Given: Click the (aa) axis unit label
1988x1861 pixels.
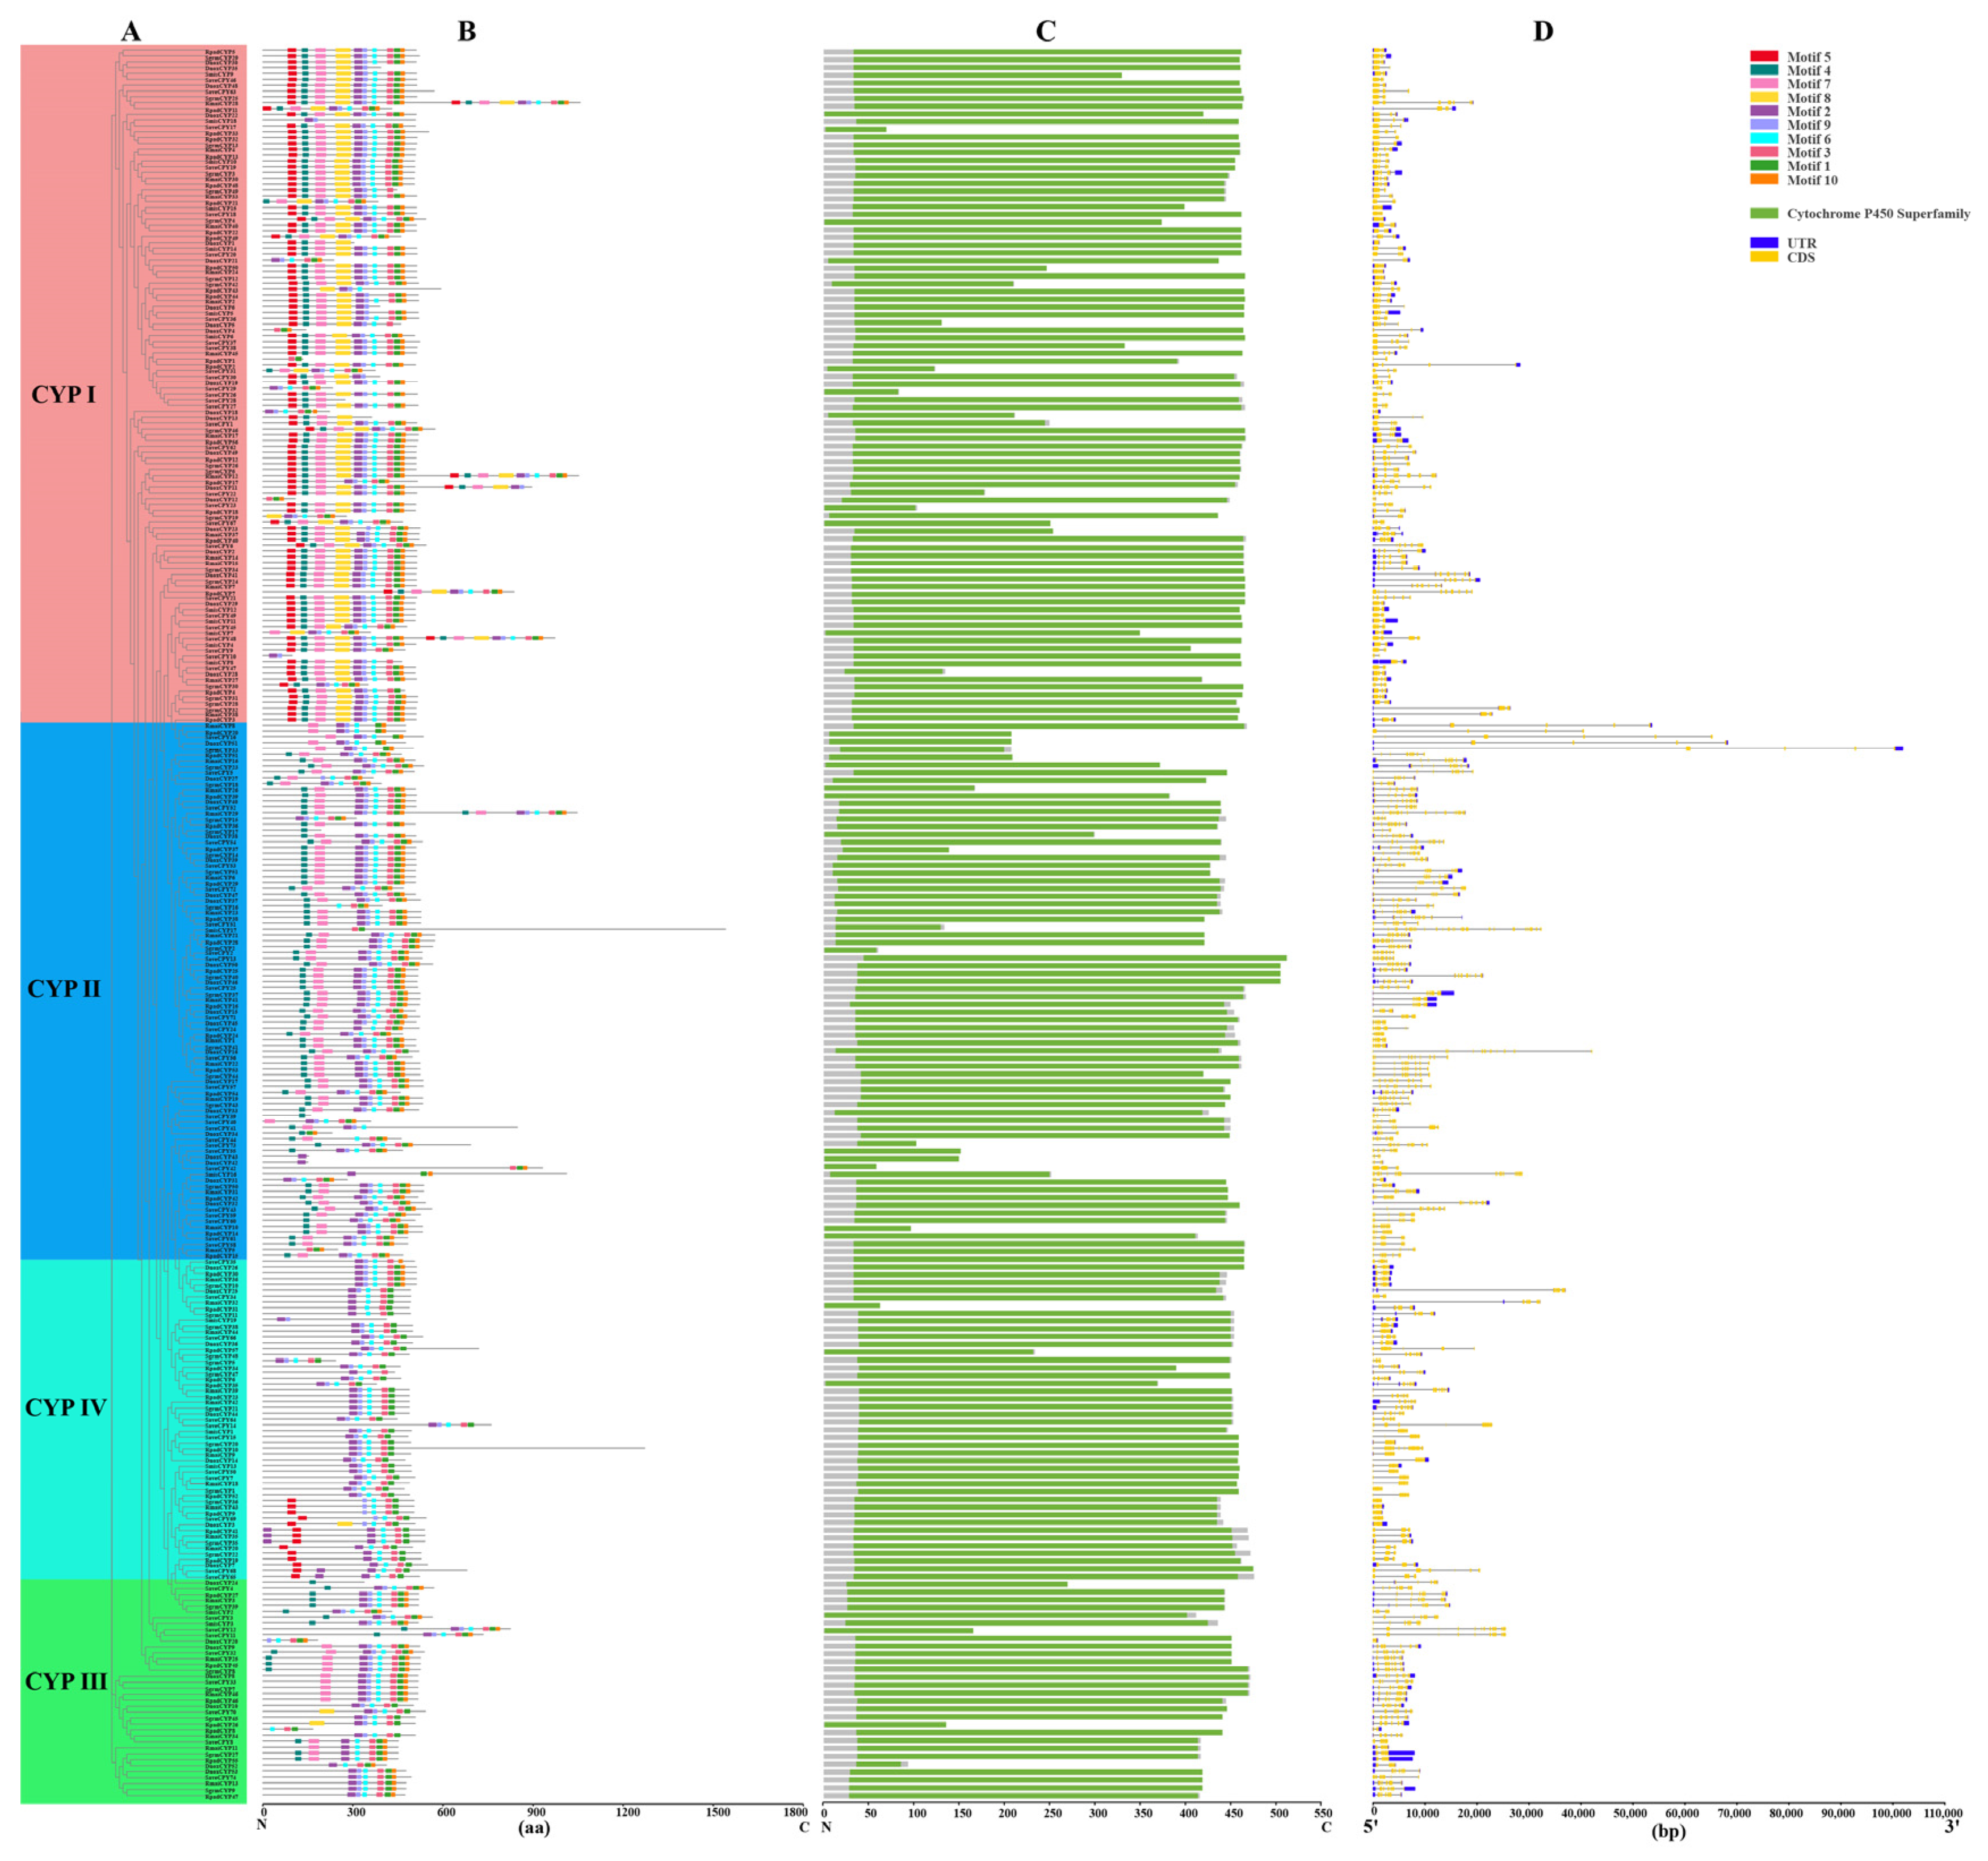Looking at the screenshot, I should (534, 1830).
